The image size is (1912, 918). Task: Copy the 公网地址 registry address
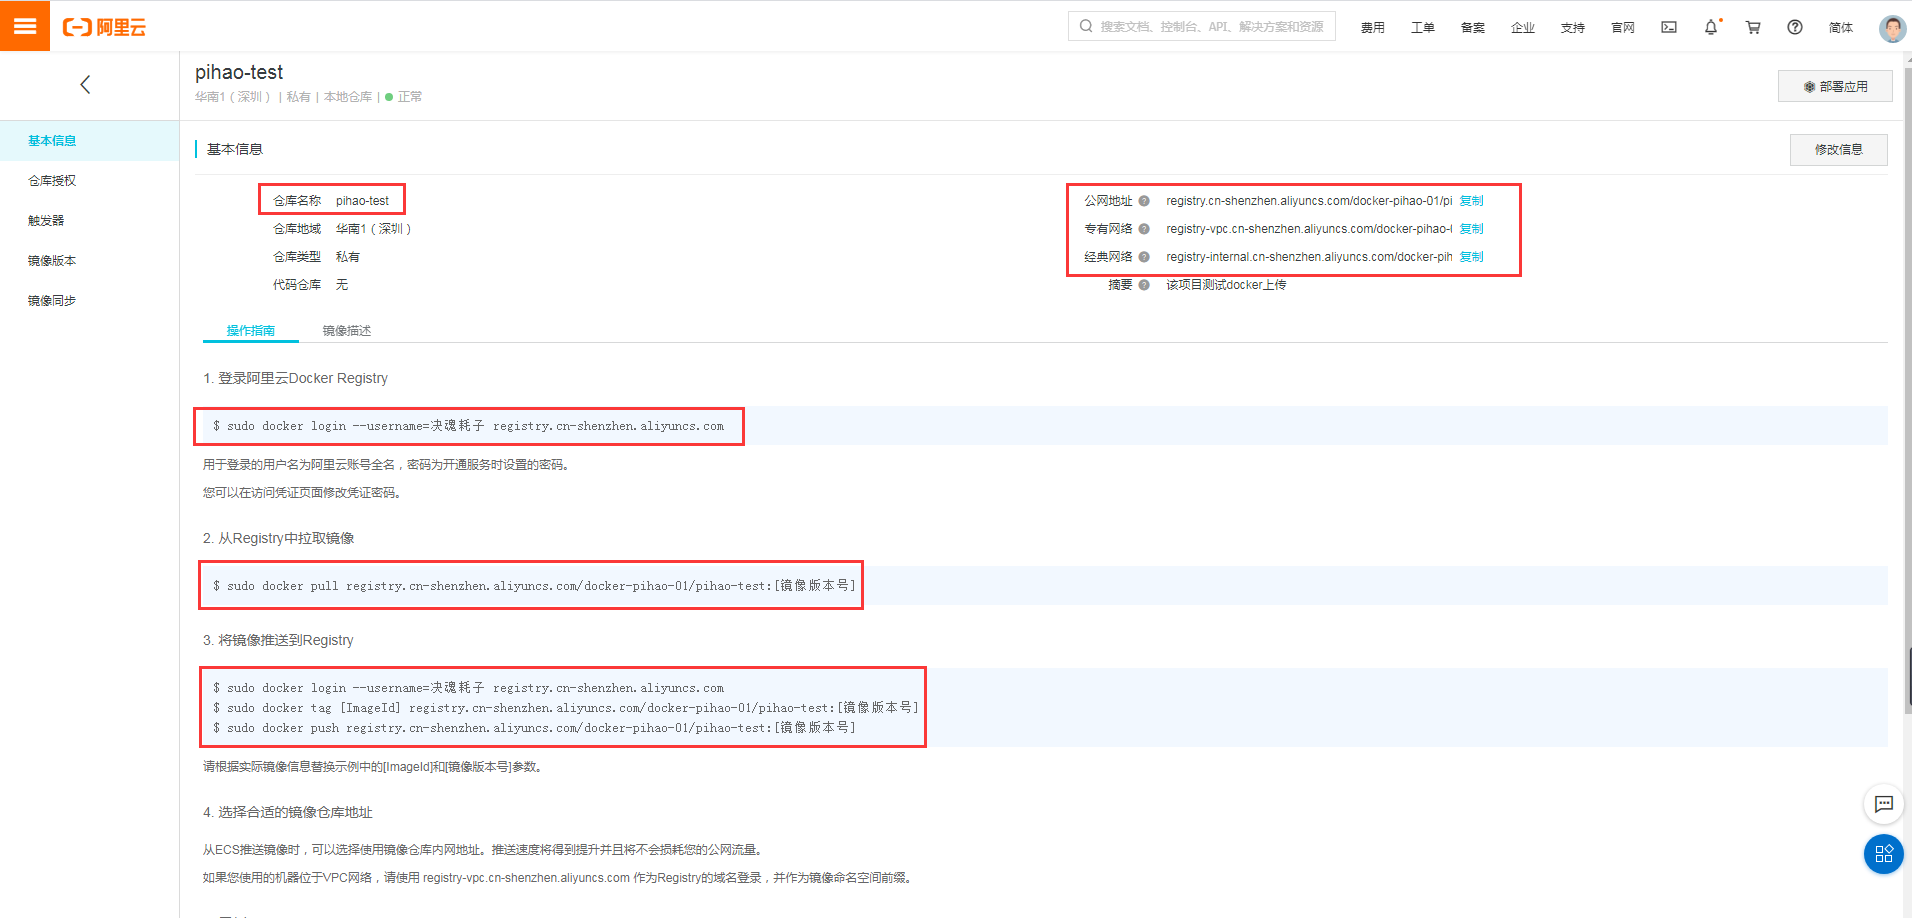(1471, 201)
